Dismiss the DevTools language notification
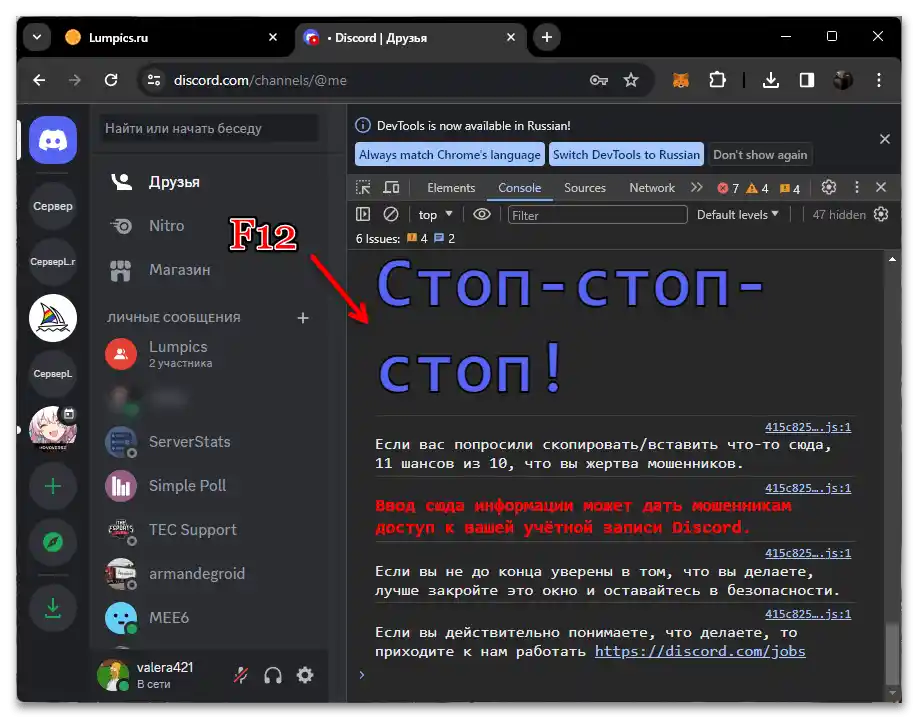This screenshot has width=918, height=719. pos(885,139)
